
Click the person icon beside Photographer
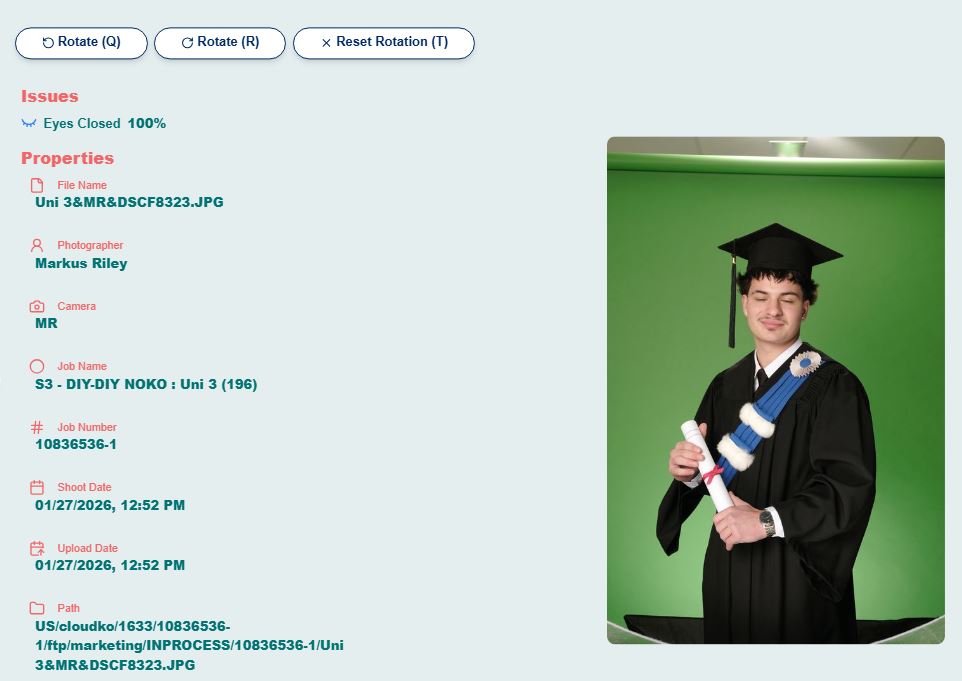[37, 245]
